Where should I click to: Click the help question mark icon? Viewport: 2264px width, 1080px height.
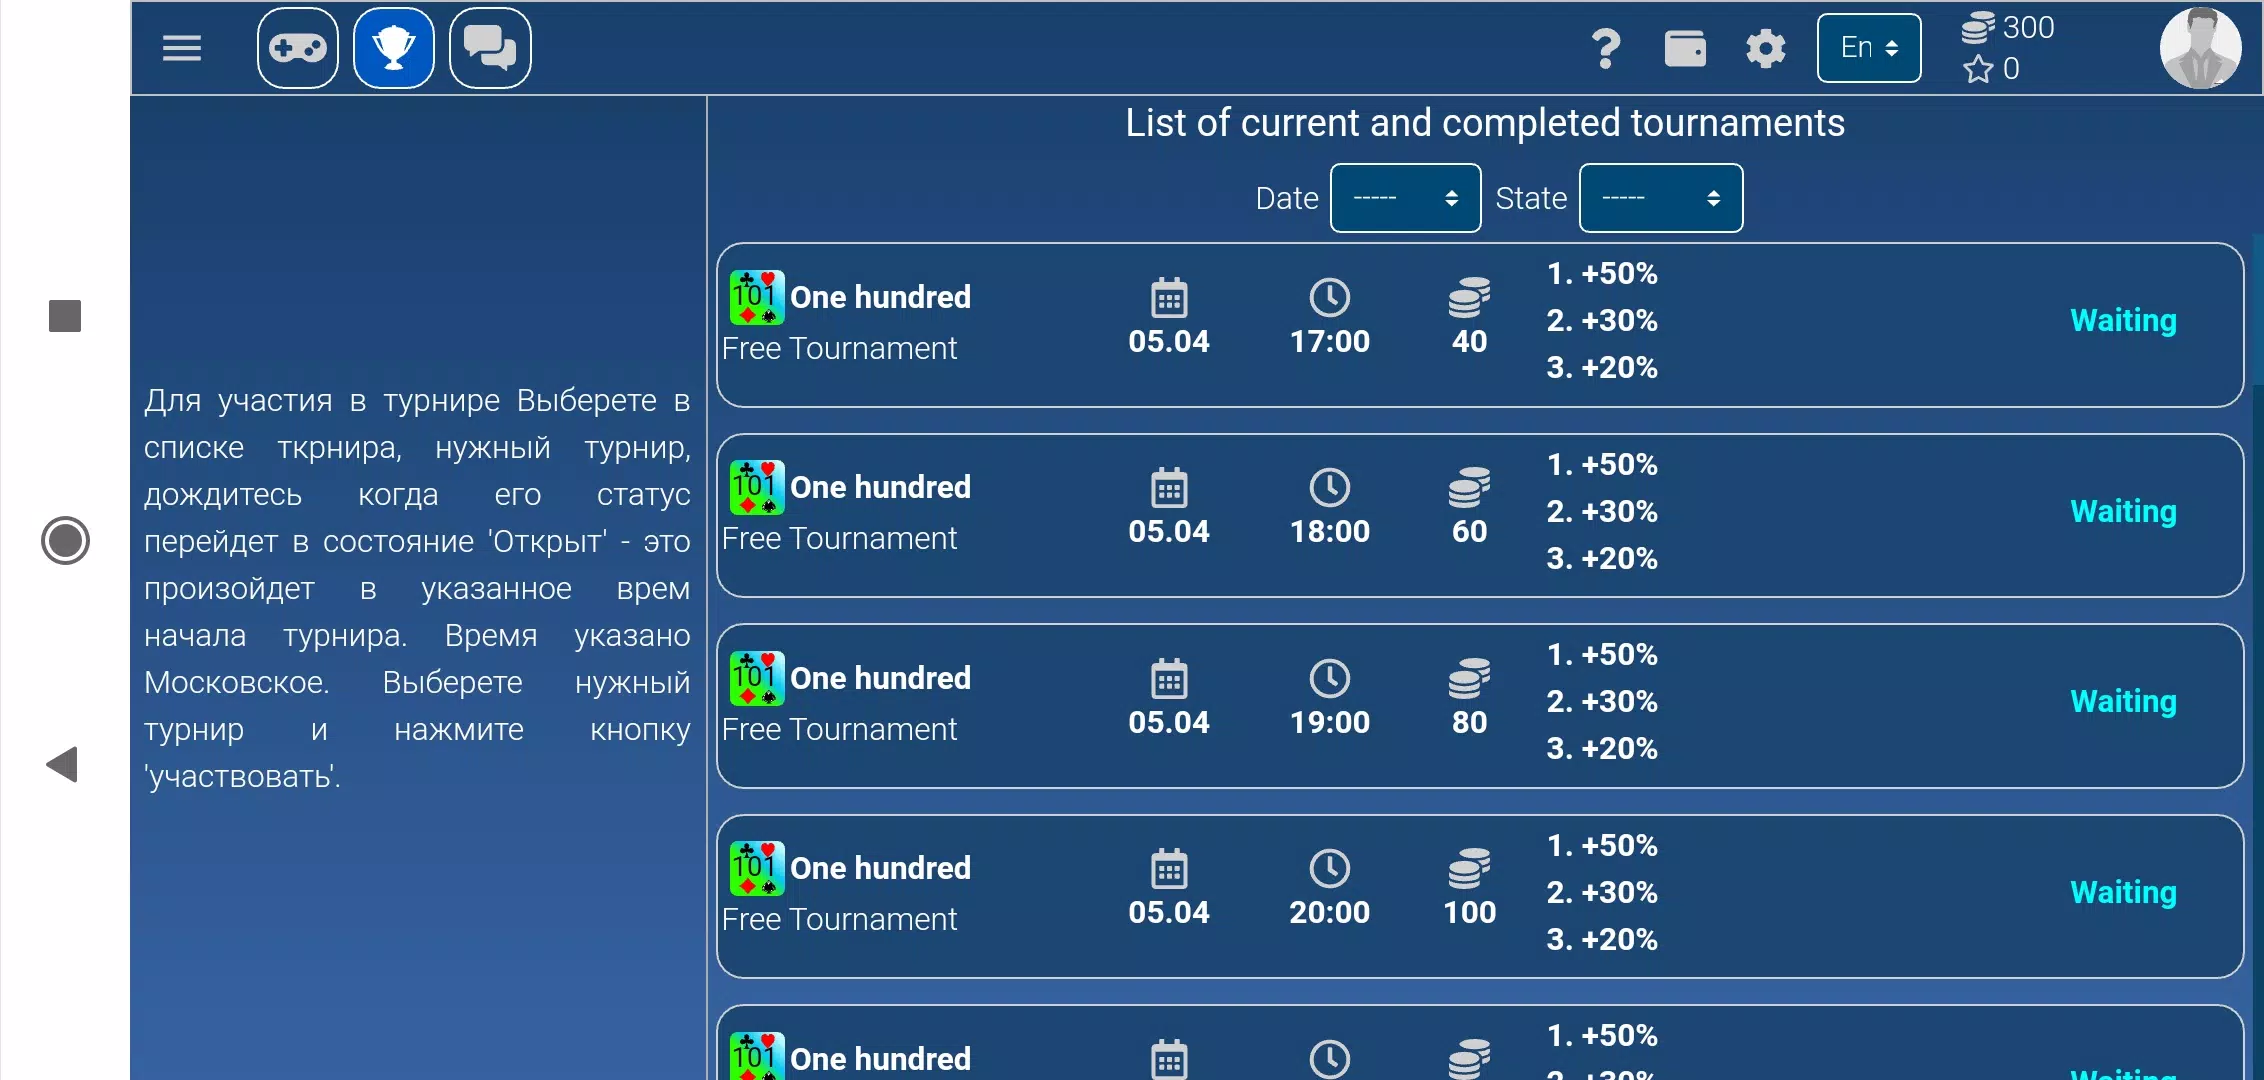[1606, 46]
